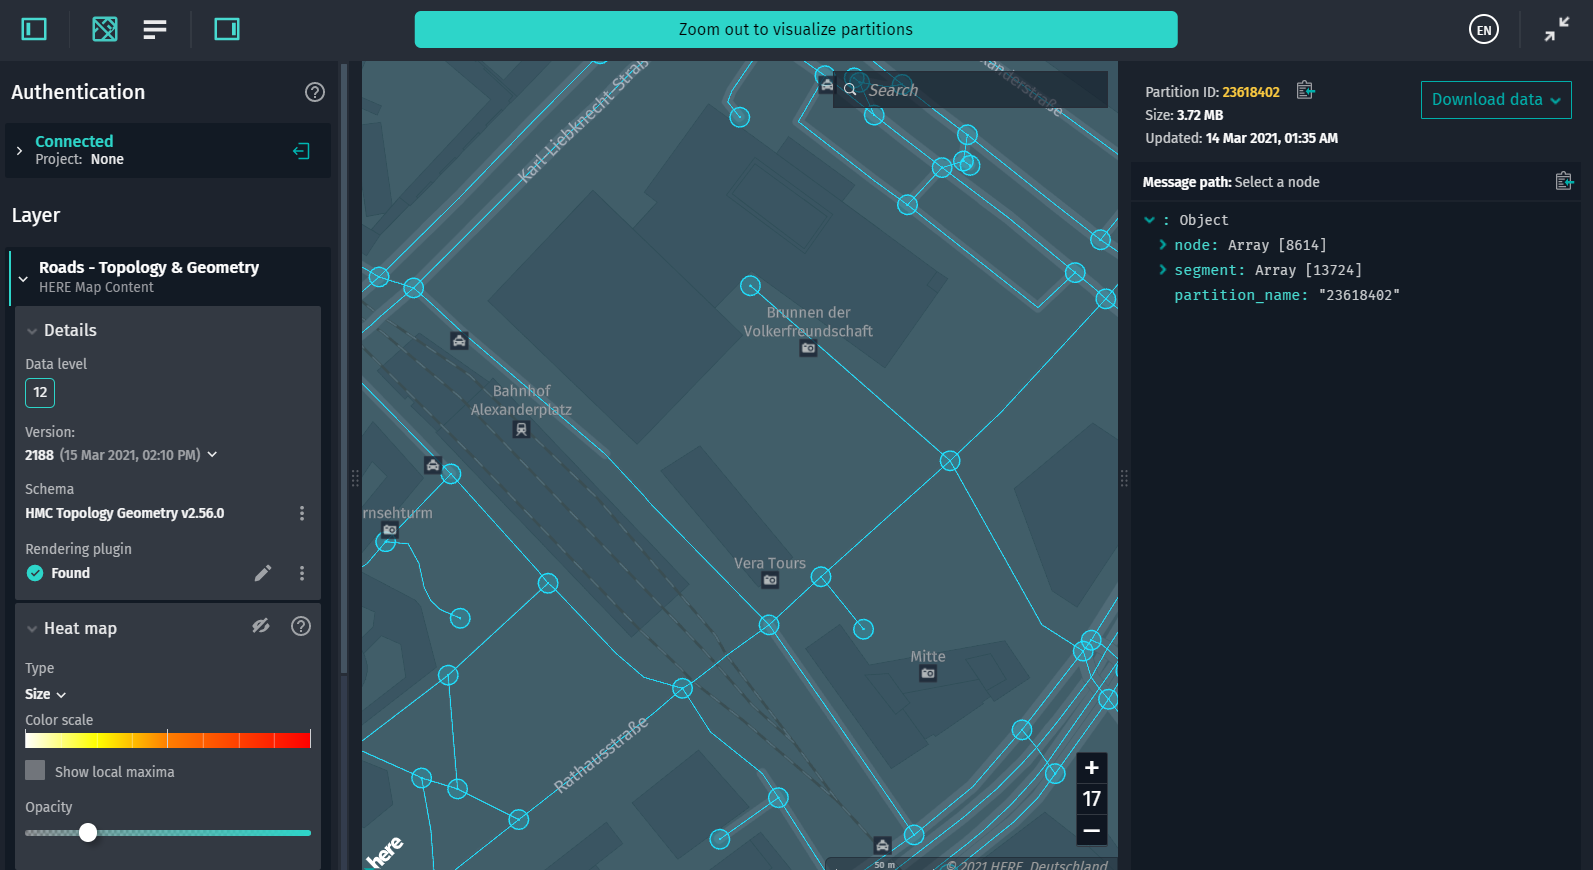Click partition_name value "23618402"

1359,295
